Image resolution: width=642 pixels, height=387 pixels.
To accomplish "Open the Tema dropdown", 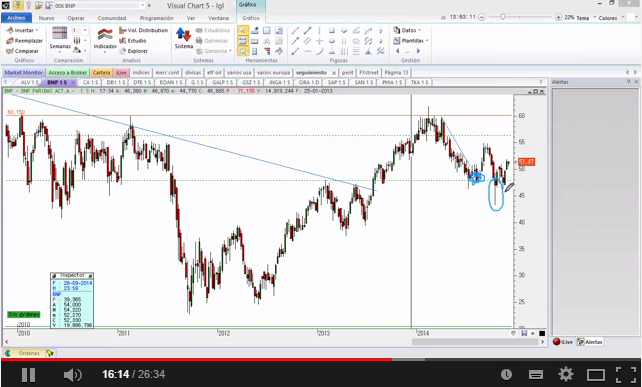I will [585, 18].
